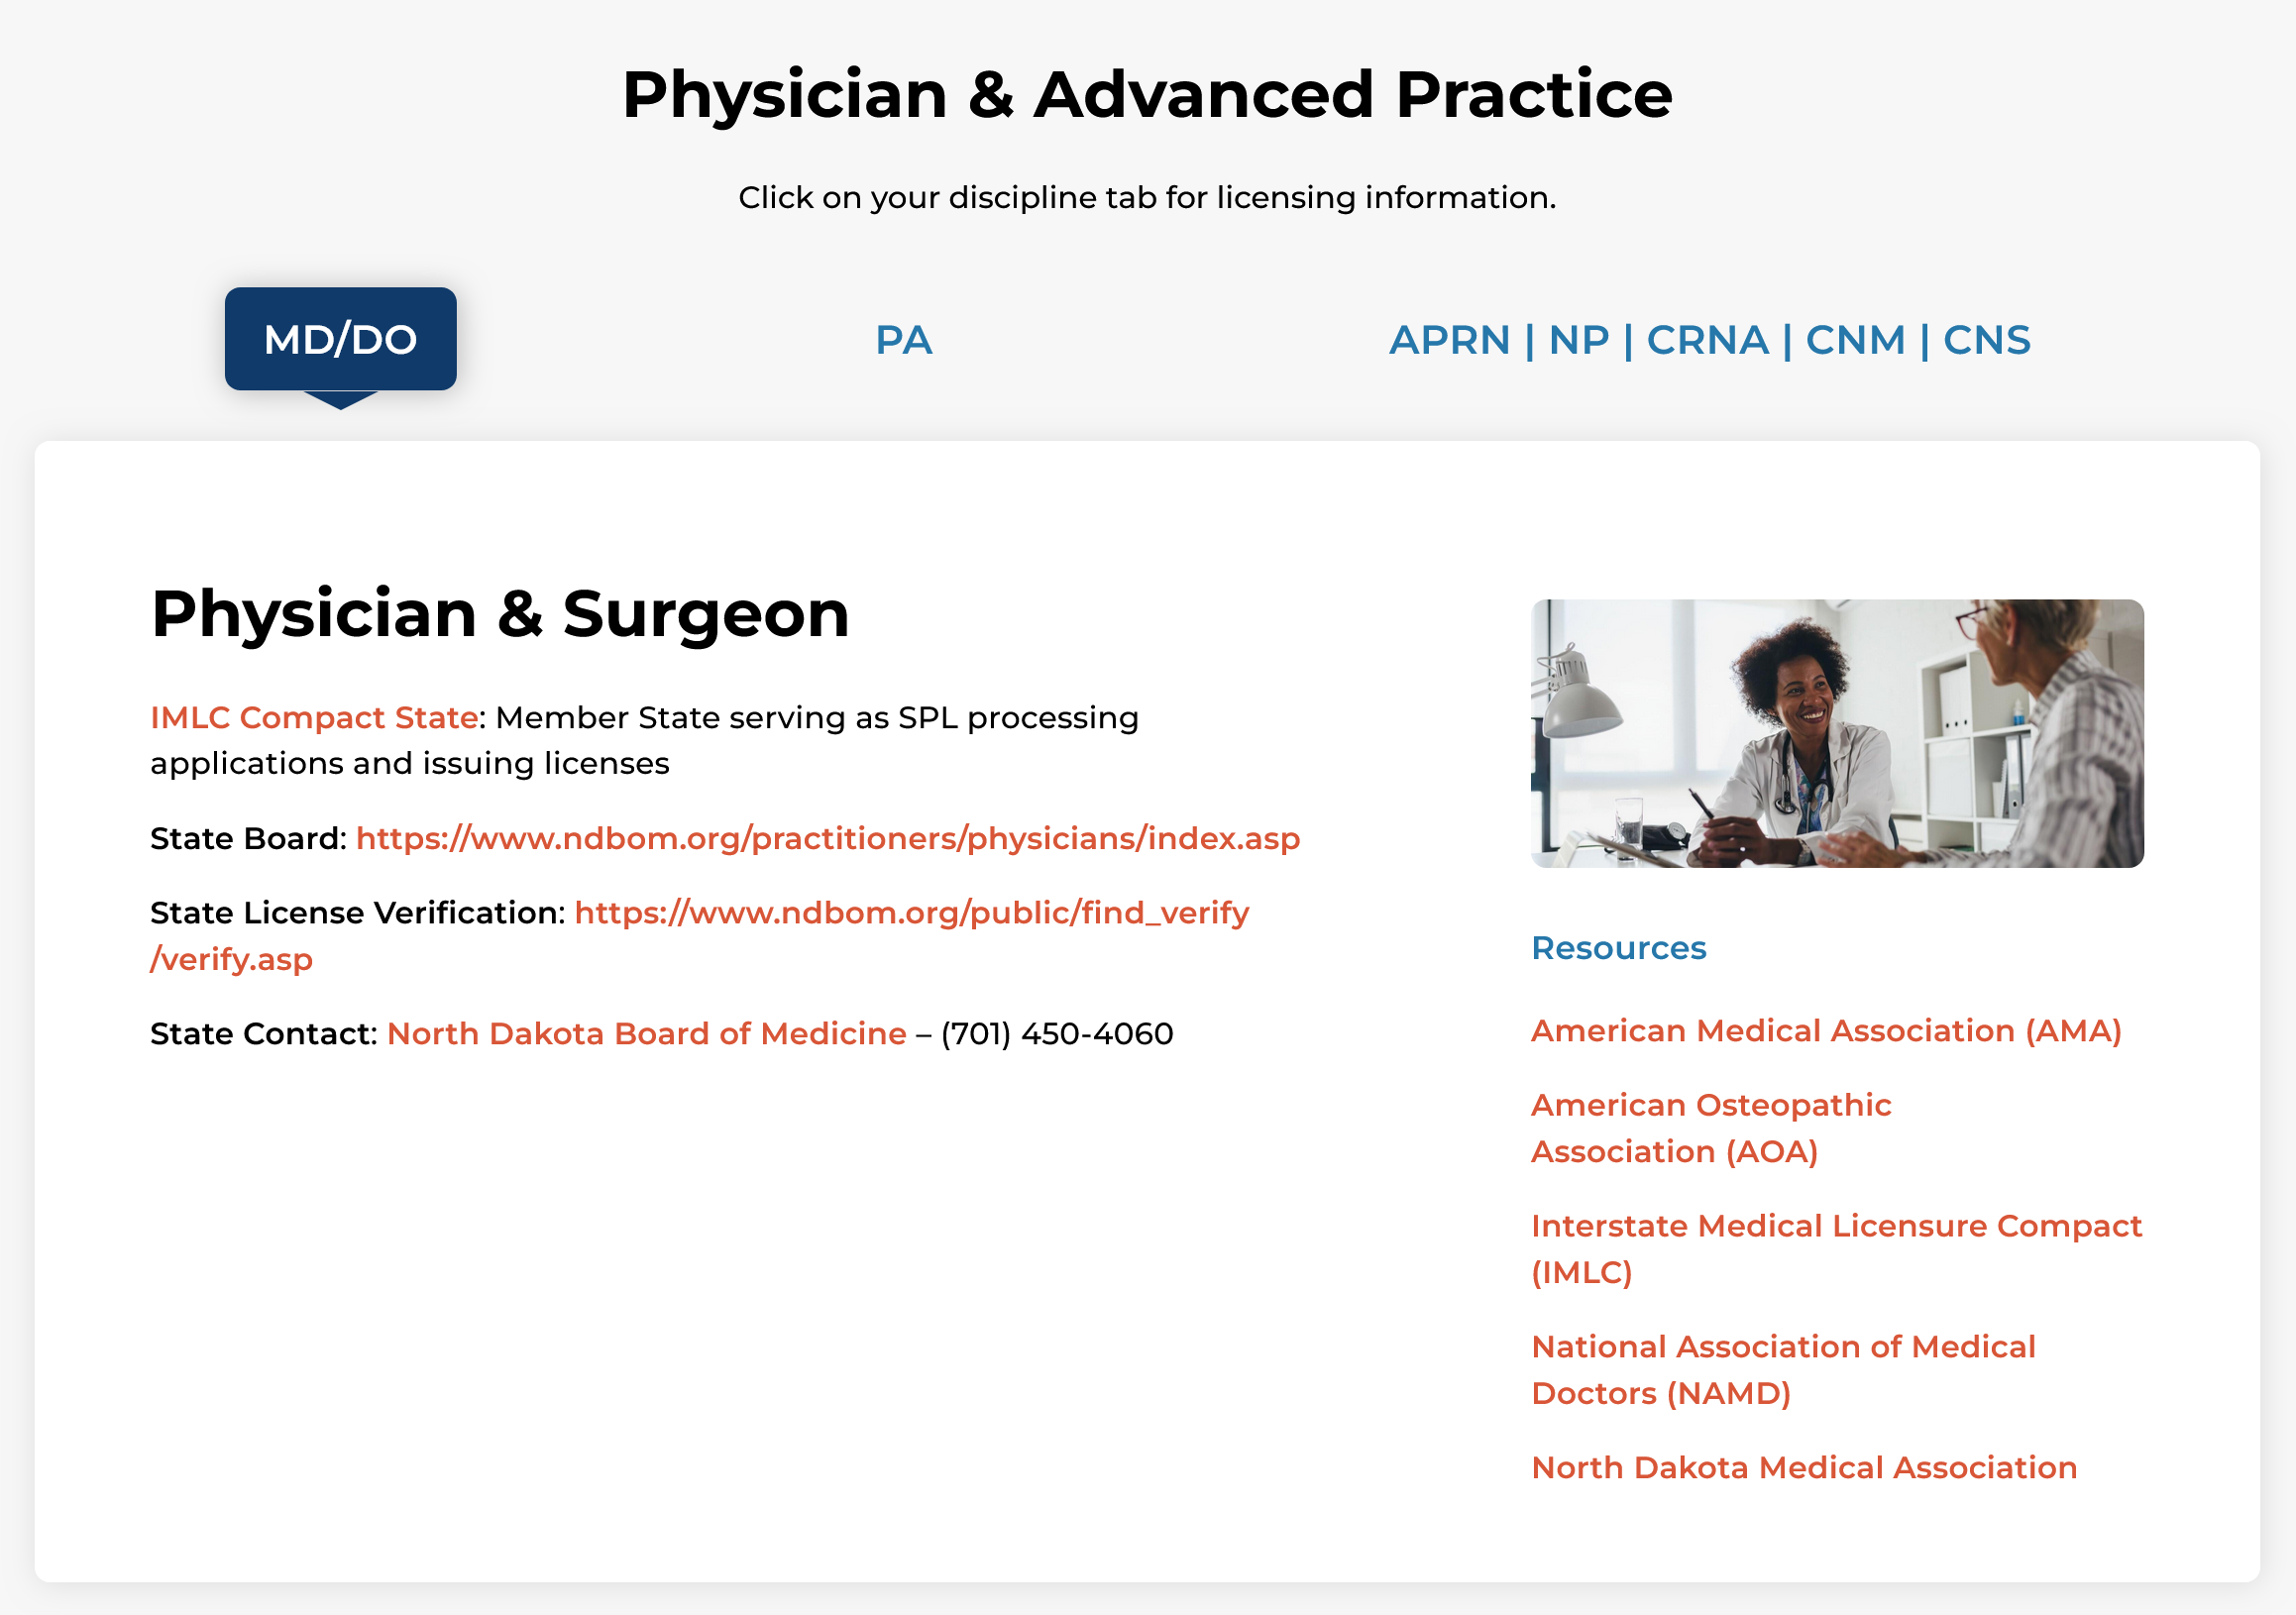Visit the State Board ndbom.org physicians URL
This screenshot has height=1615, width=2296.
point(827,838)
